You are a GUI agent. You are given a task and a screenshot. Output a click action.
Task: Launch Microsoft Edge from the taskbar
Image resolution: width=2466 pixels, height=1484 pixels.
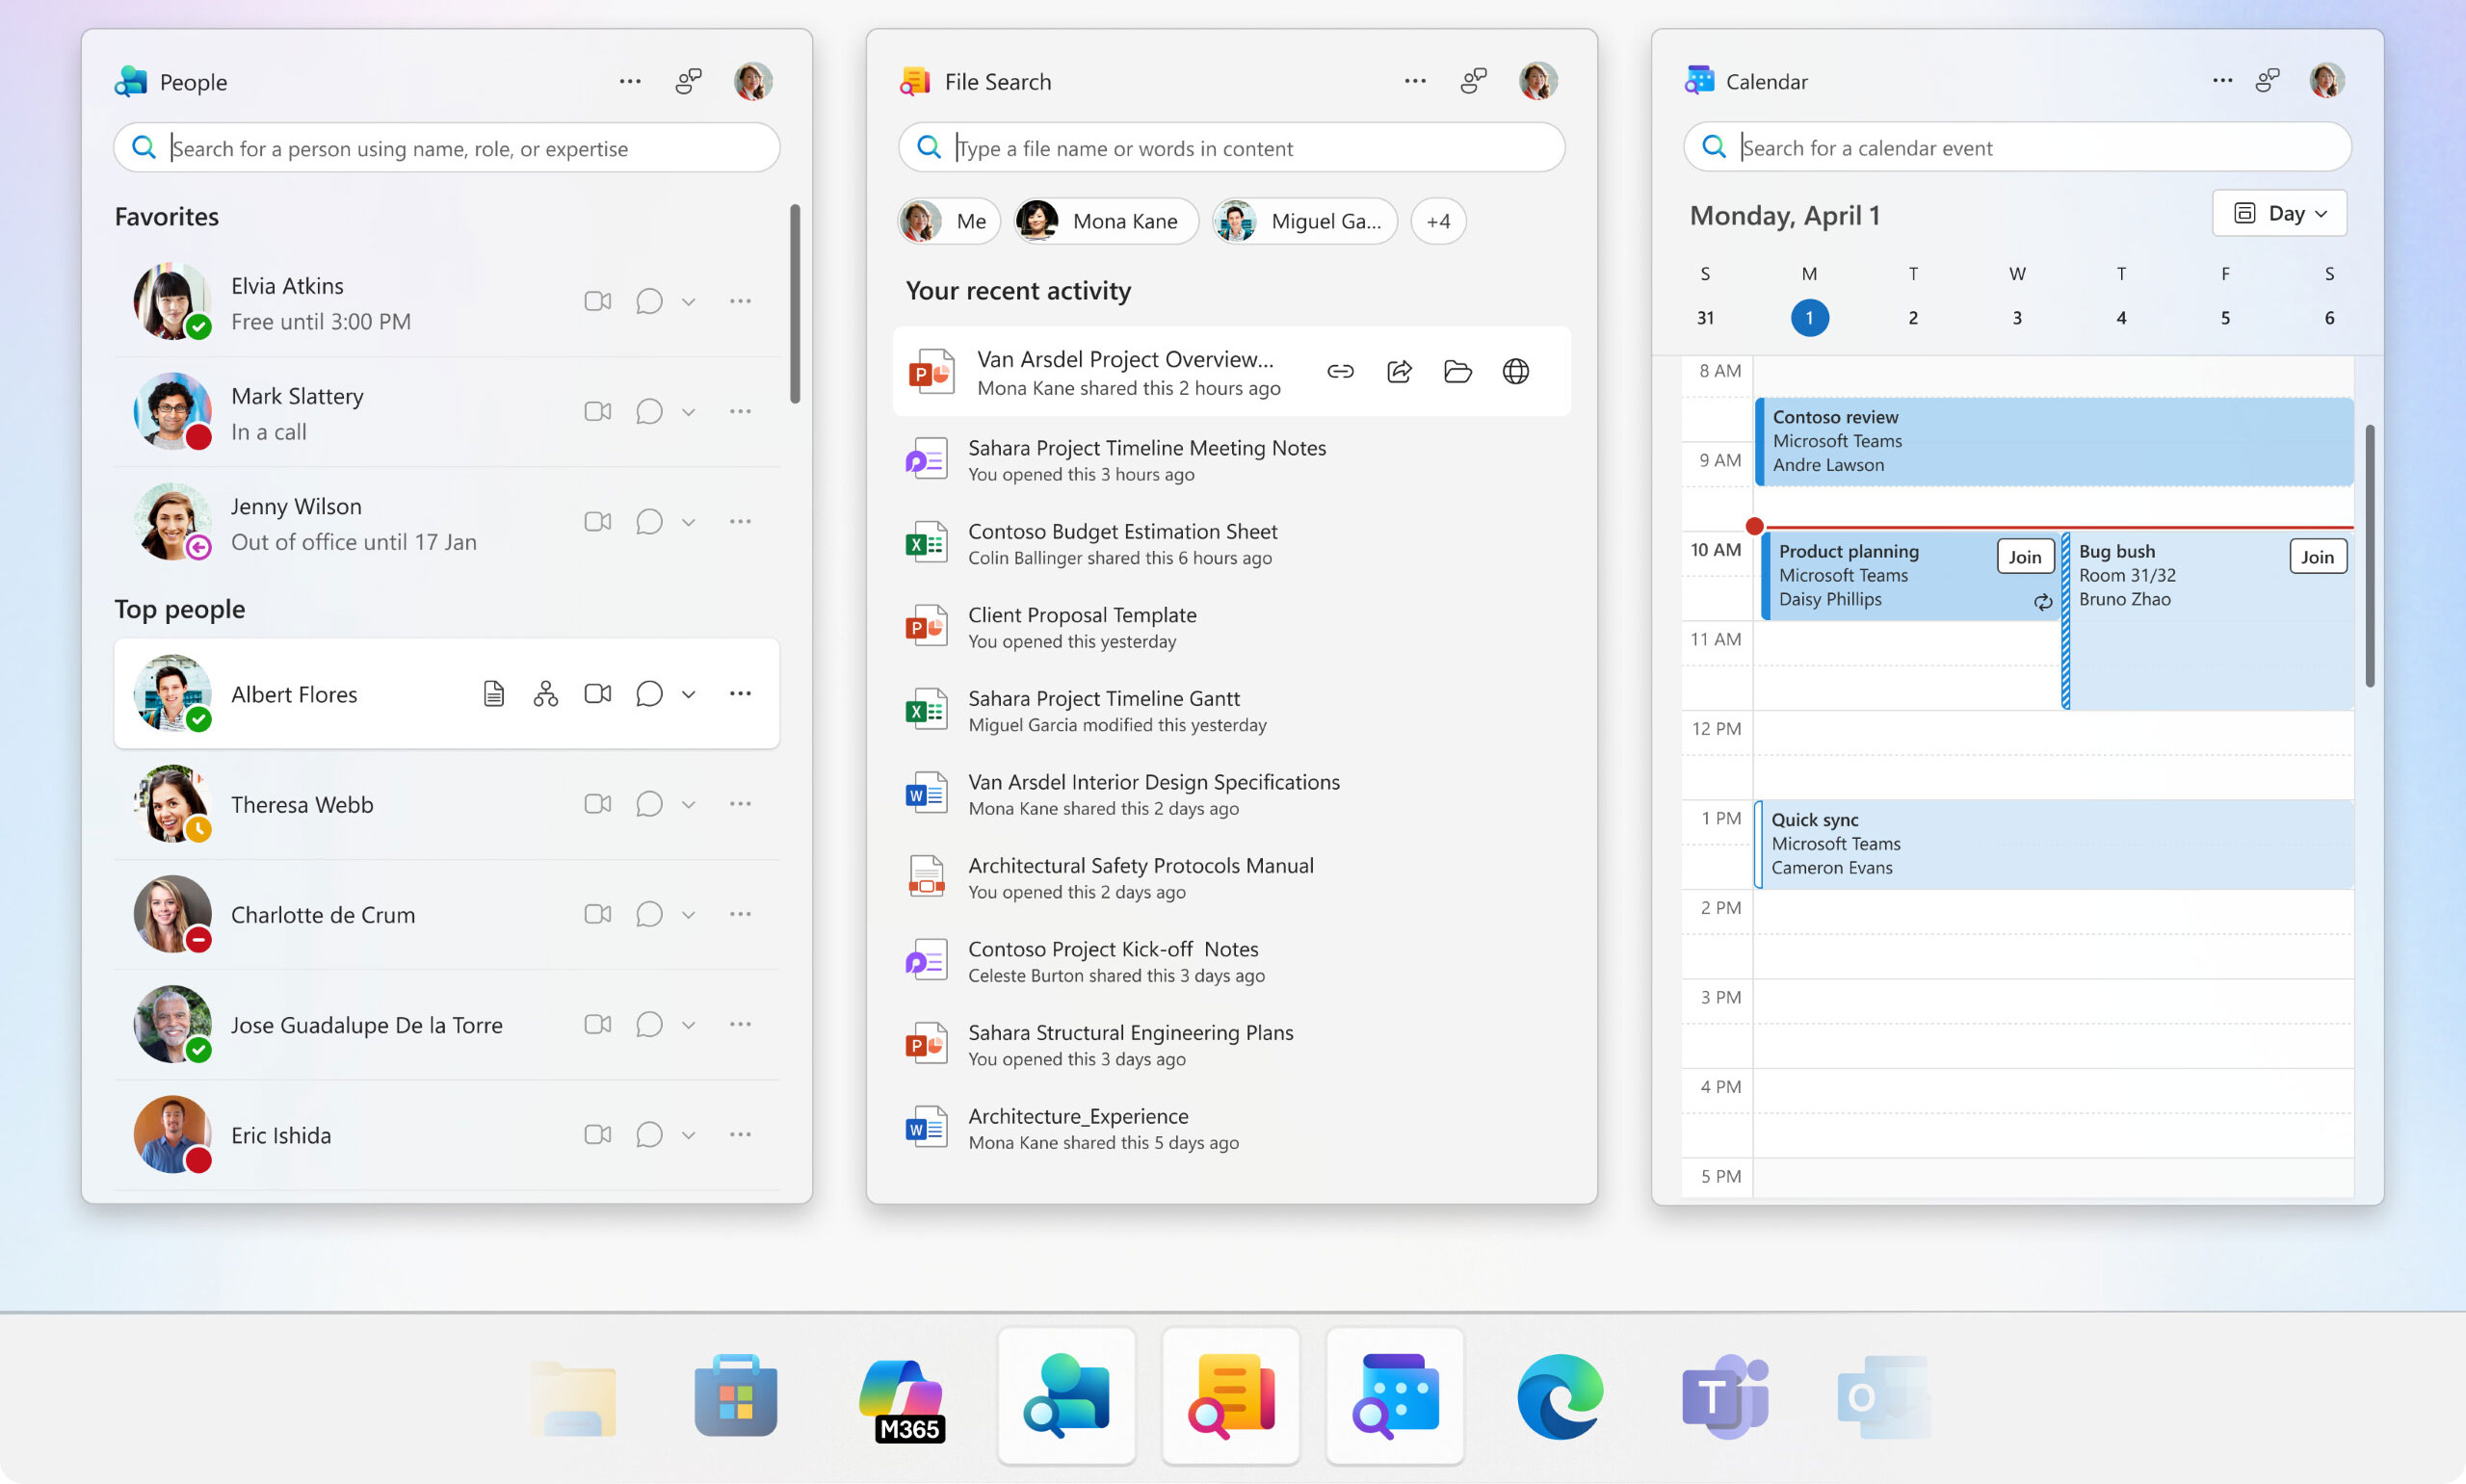pos(1558,1396)
